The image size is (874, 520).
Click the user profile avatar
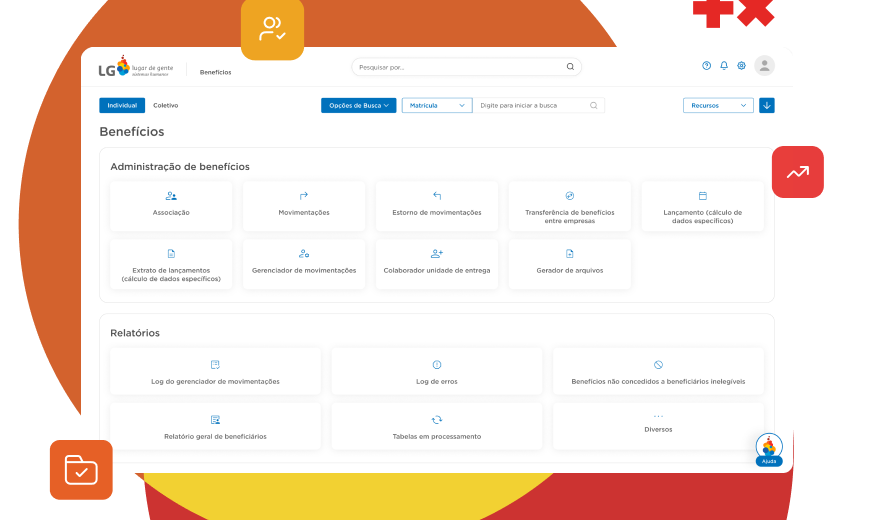[764, 66]
